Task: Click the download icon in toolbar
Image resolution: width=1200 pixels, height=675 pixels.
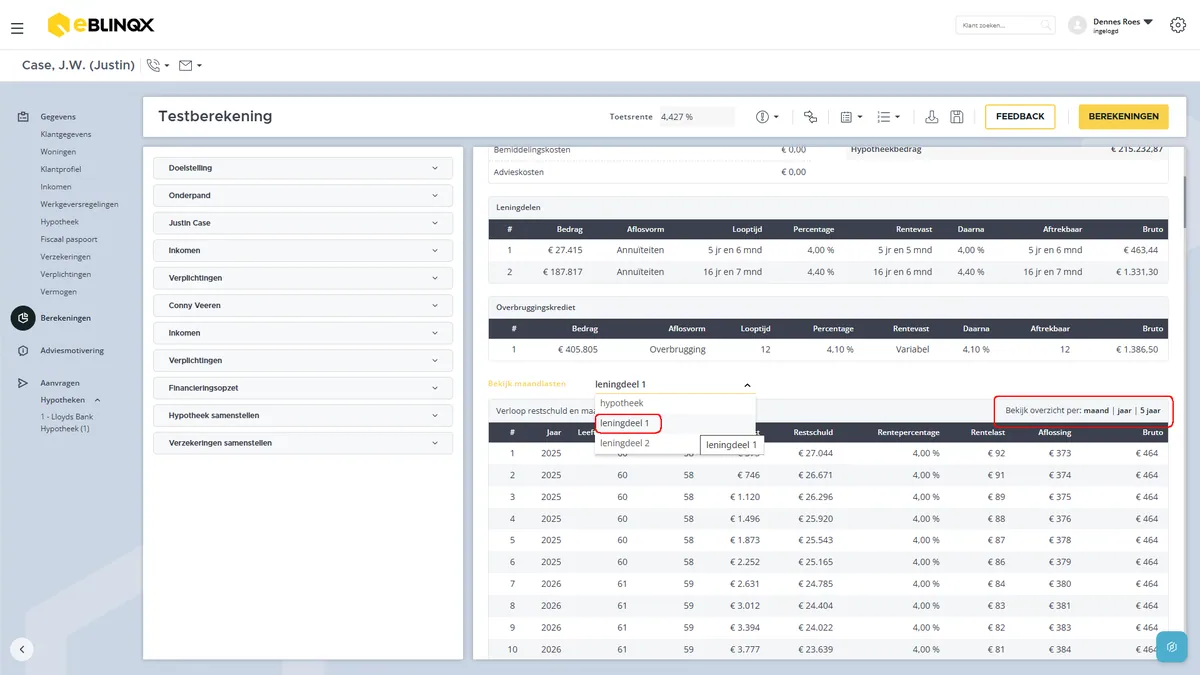Action: click(x=931, y=117)
